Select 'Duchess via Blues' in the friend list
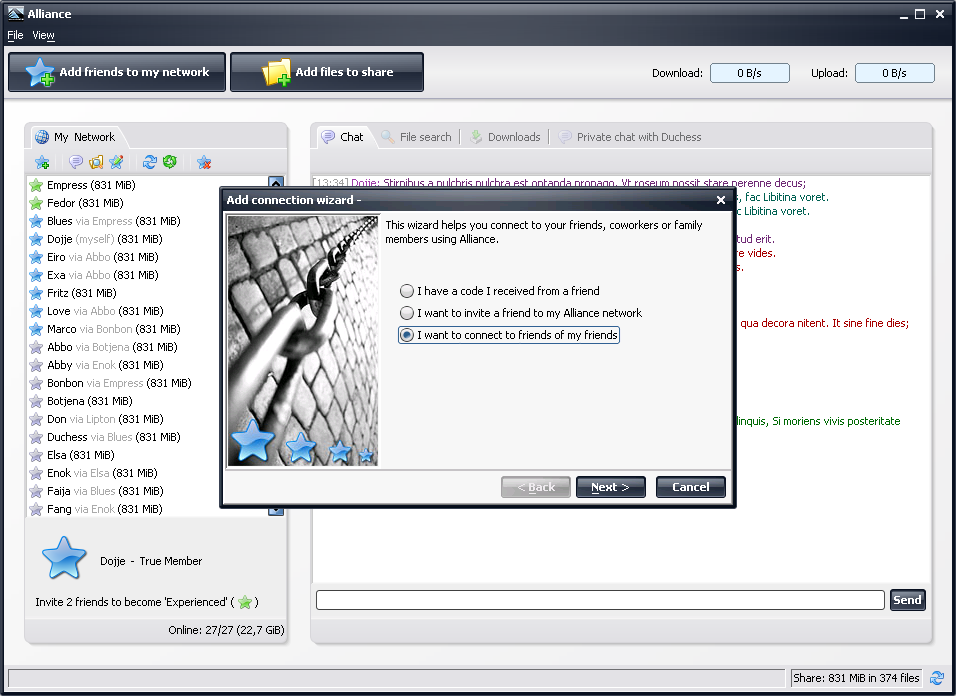The width and height of the screenshot is (956, 696). point(113,437)
